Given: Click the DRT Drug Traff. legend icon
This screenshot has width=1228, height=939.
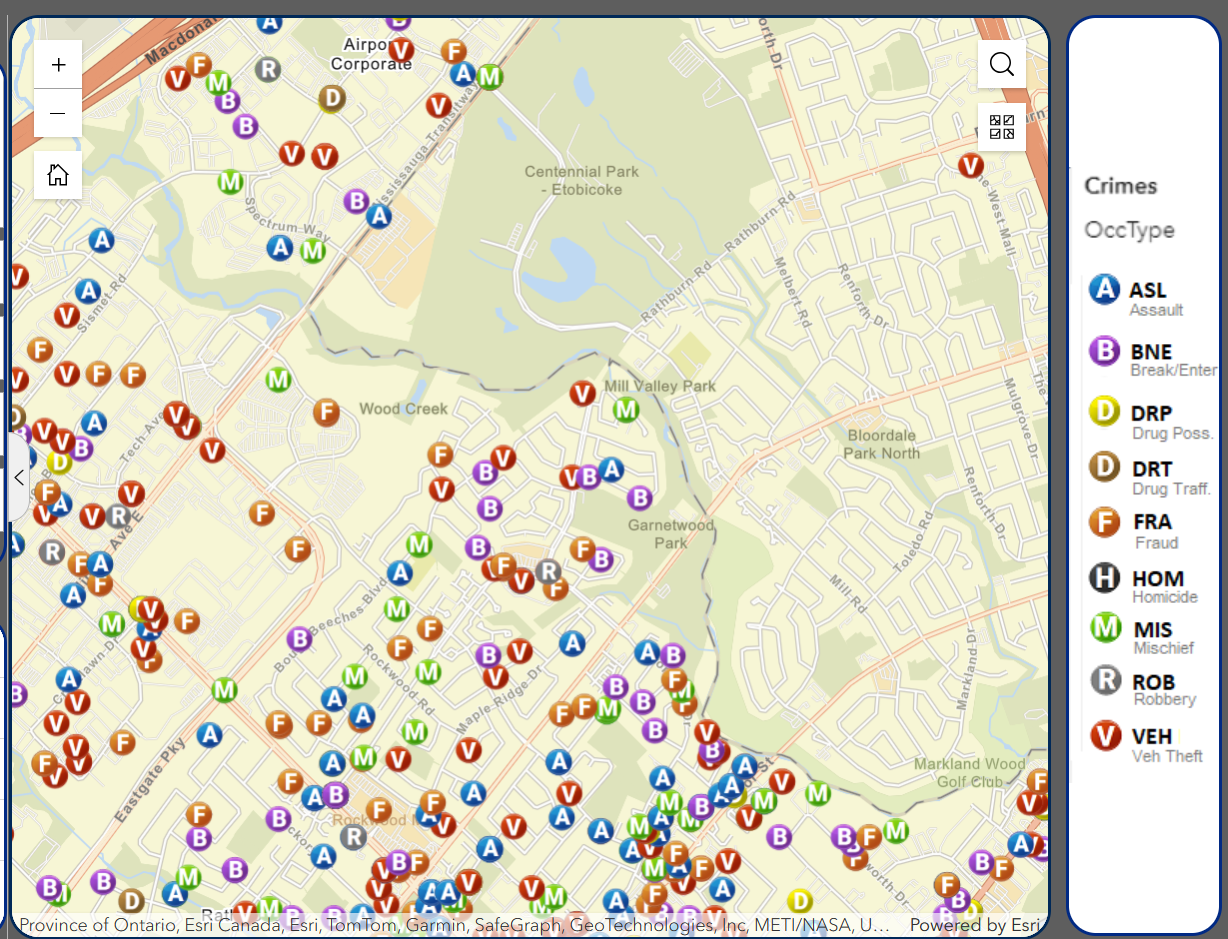Looking at the screenshot, I should pyautogui.click(x=1104, y=468).
